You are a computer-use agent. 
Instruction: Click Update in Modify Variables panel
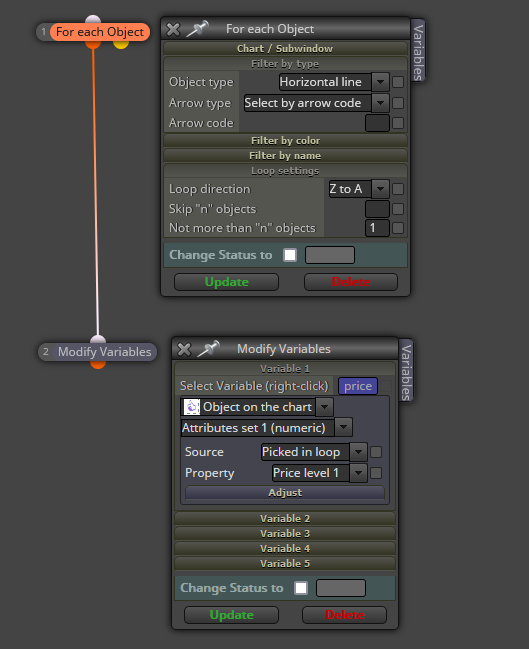(x=231, y=615)
